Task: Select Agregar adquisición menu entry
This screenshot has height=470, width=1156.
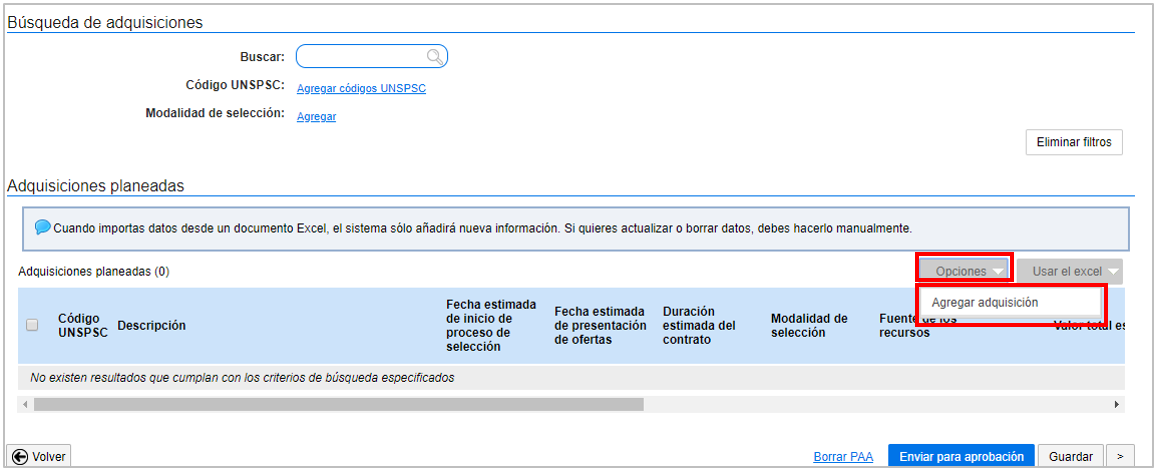Action: click(x=984, y=302)
